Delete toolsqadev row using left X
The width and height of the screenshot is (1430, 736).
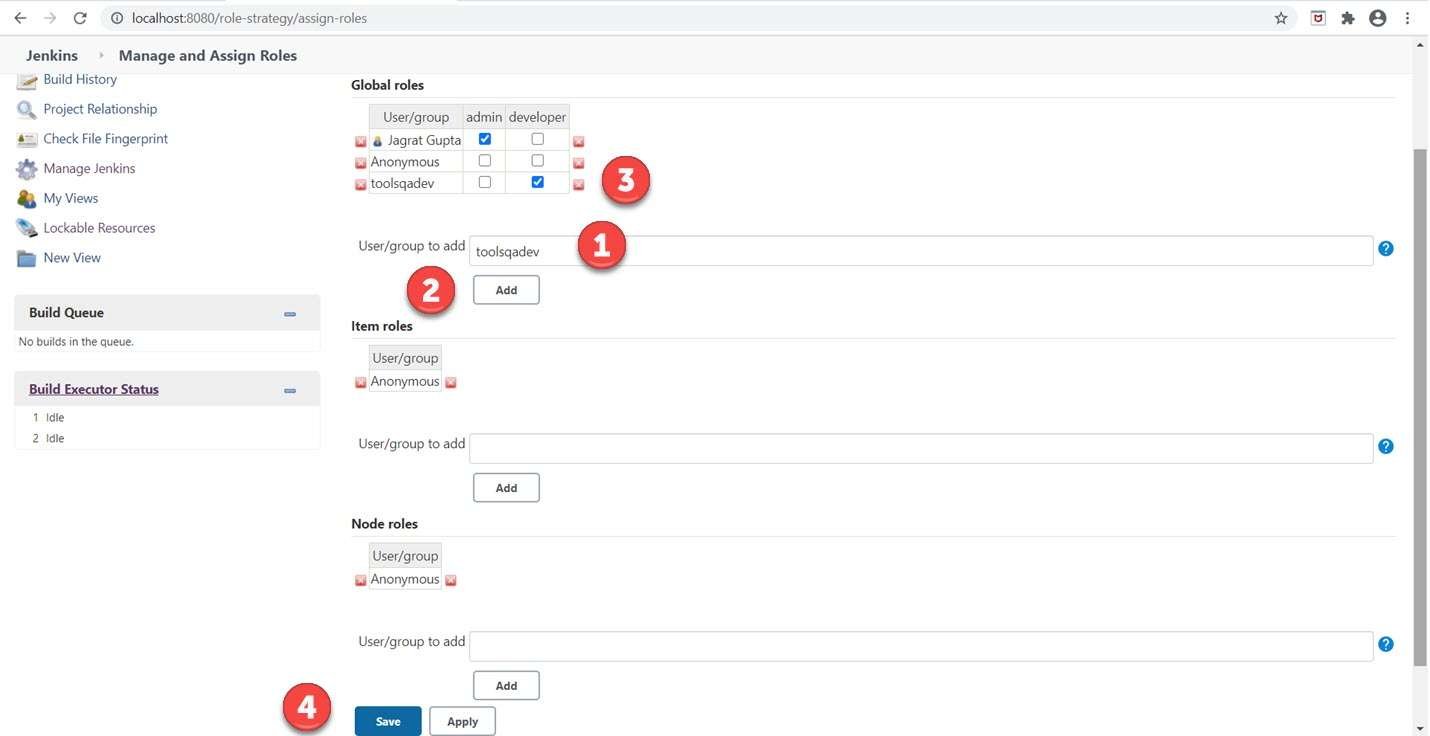361,185
